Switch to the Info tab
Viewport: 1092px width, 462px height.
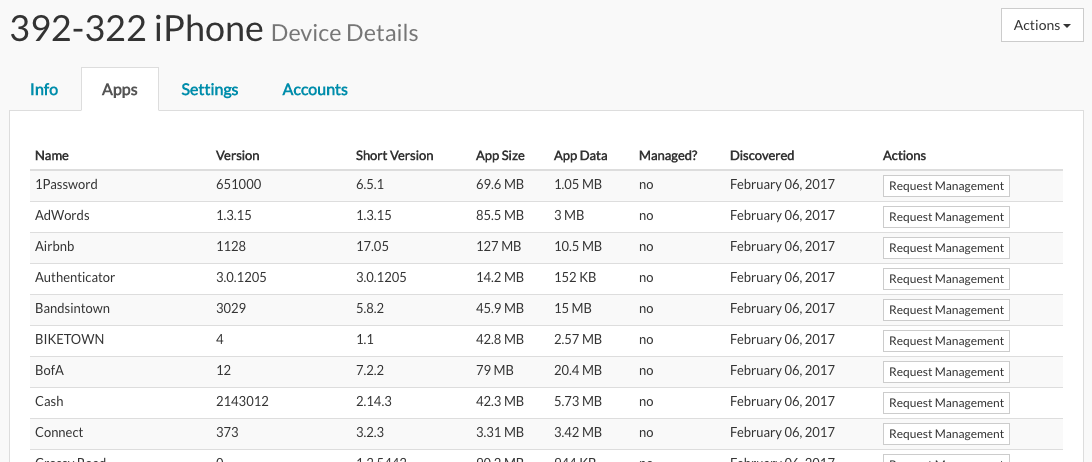(x=44, y=90)
